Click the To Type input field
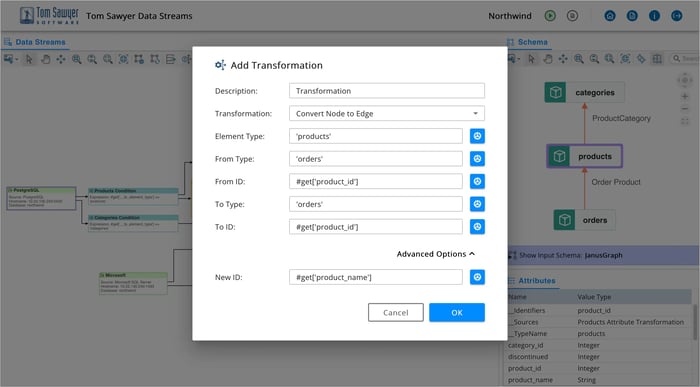700x387 pixels. click(x=376, y=204)
